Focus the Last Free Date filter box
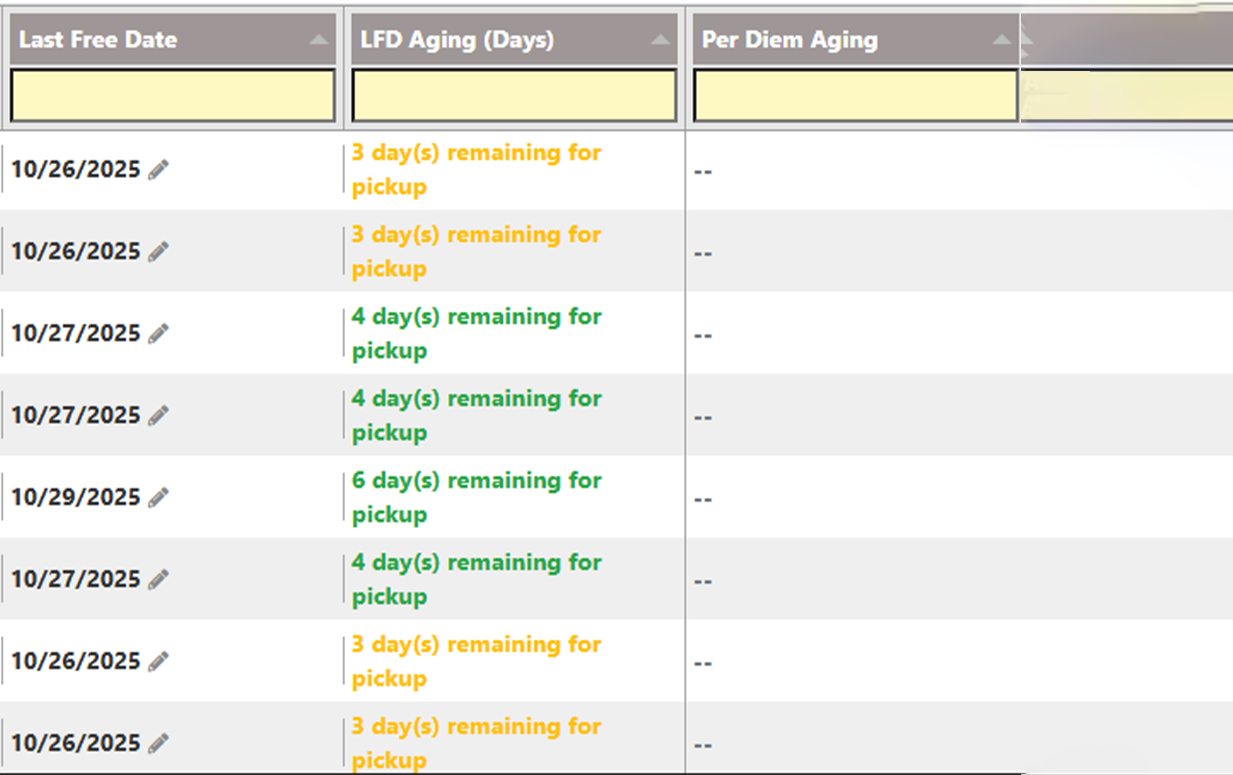 coord(172,96)
